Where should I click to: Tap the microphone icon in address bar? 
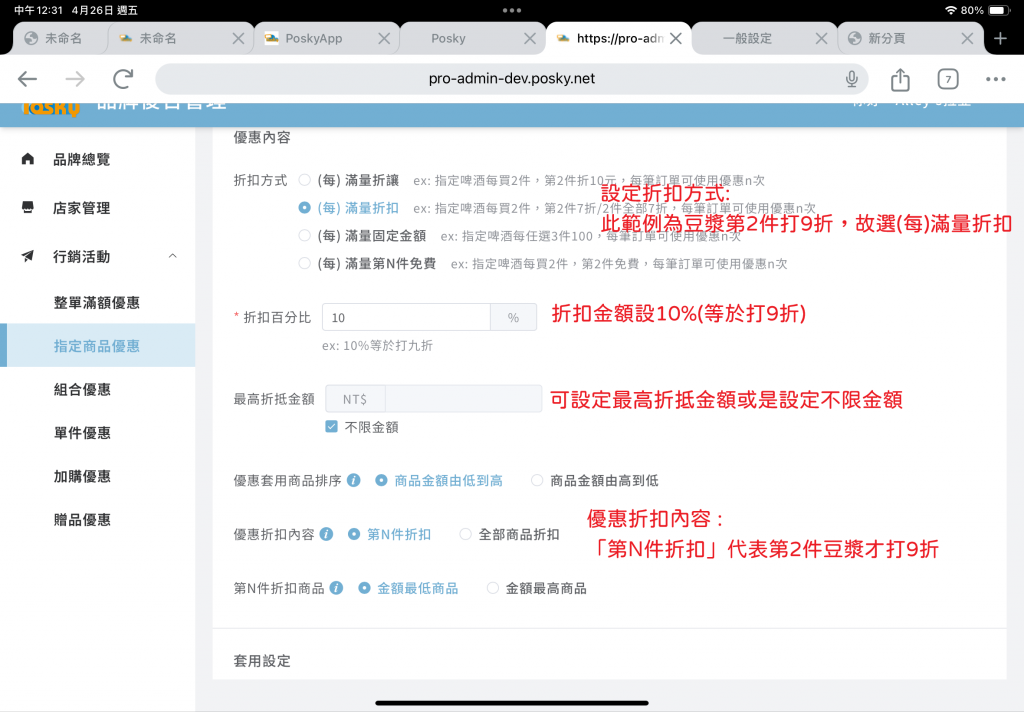[852, 79]
